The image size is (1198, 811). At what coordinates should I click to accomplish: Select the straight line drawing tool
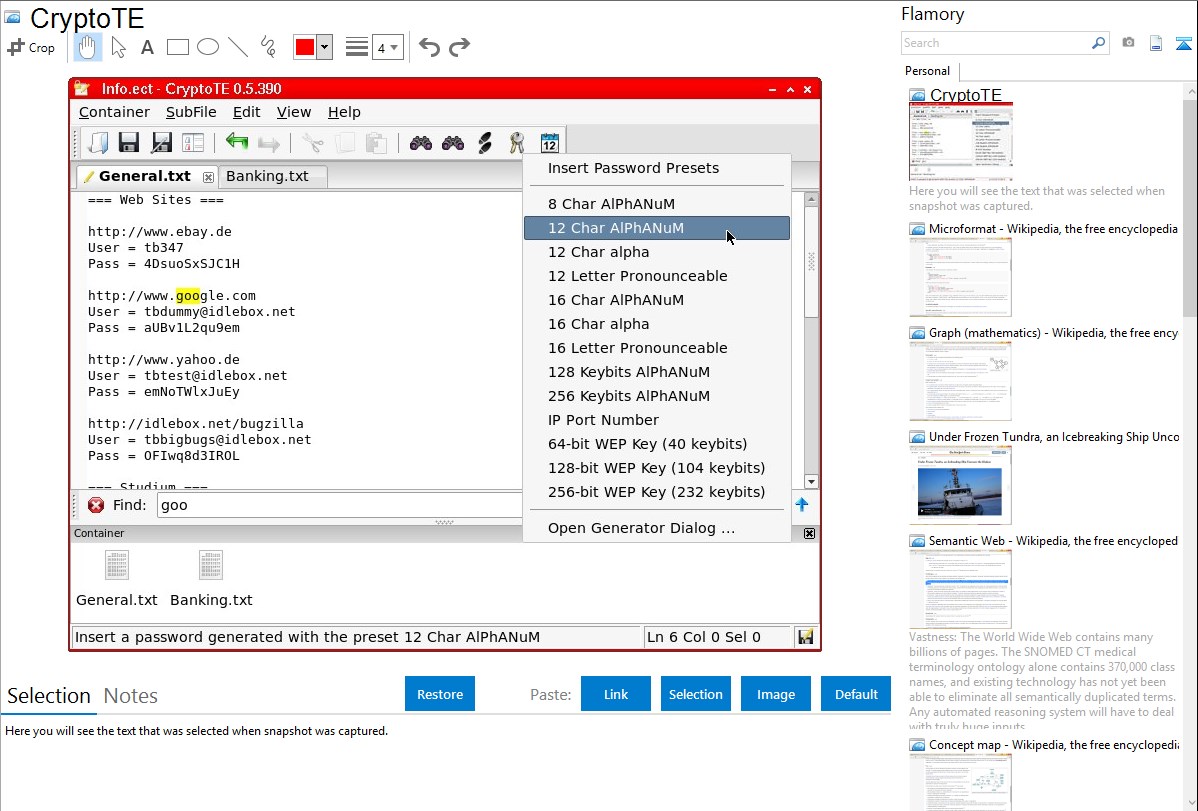tap(238, 47)
